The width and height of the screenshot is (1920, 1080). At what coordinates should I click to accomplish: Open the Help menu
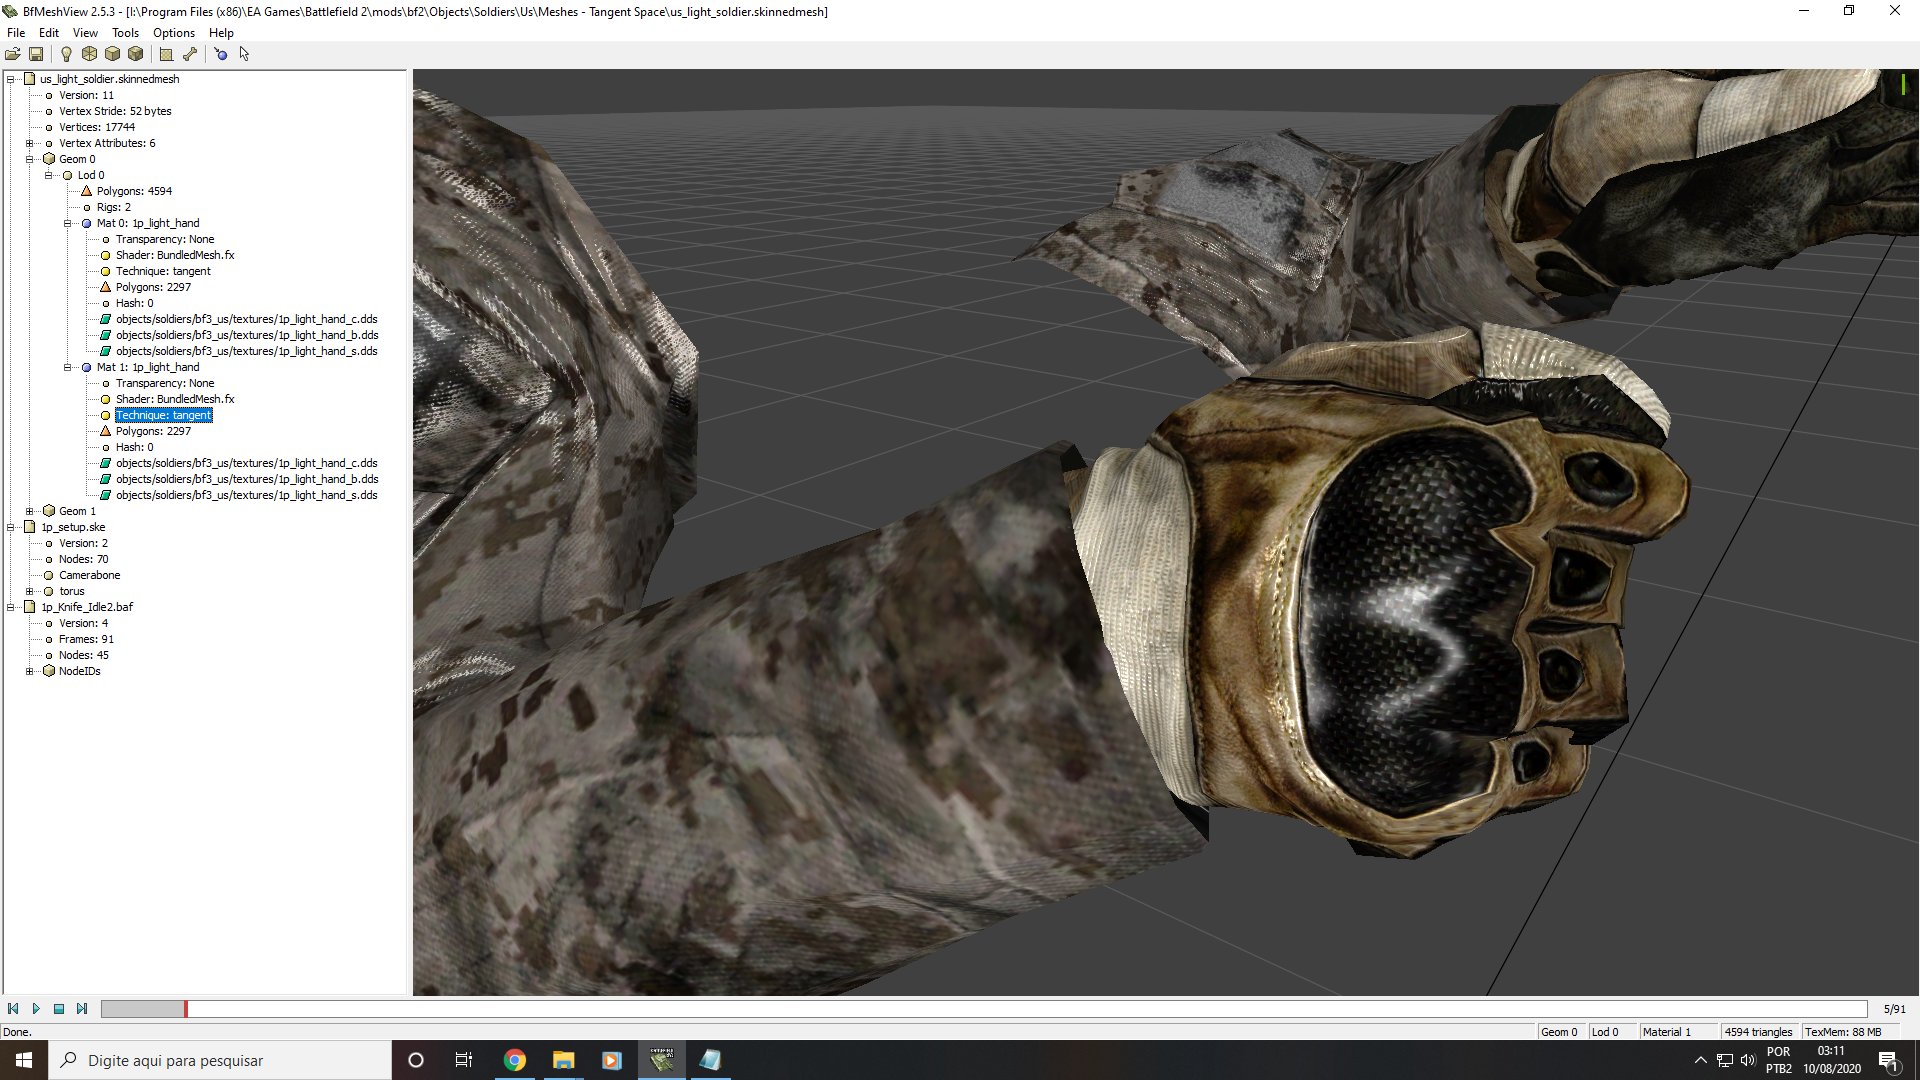coord(221,33)
